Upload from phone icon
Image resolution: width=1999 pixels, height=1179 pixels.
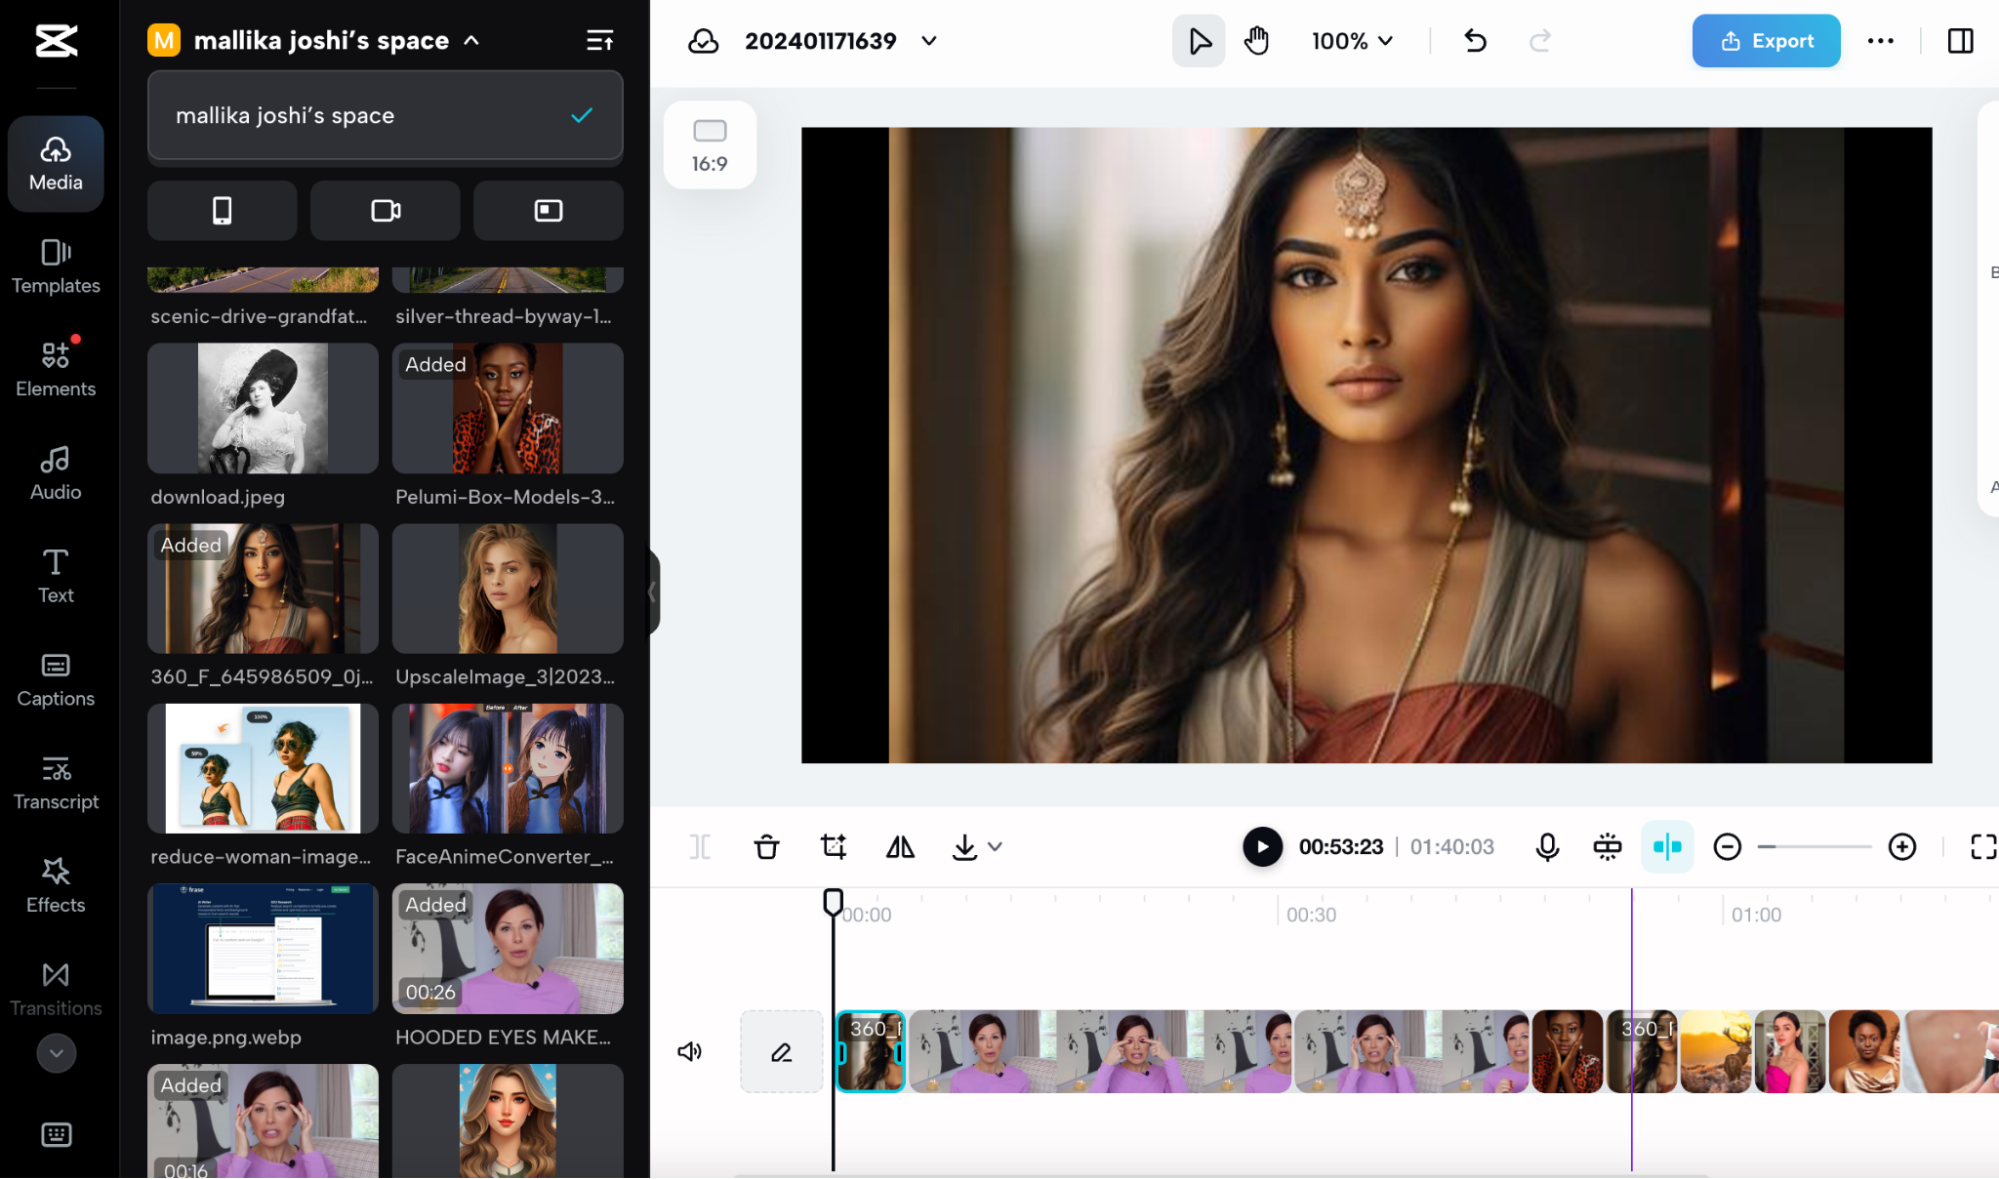pos(222,211)
